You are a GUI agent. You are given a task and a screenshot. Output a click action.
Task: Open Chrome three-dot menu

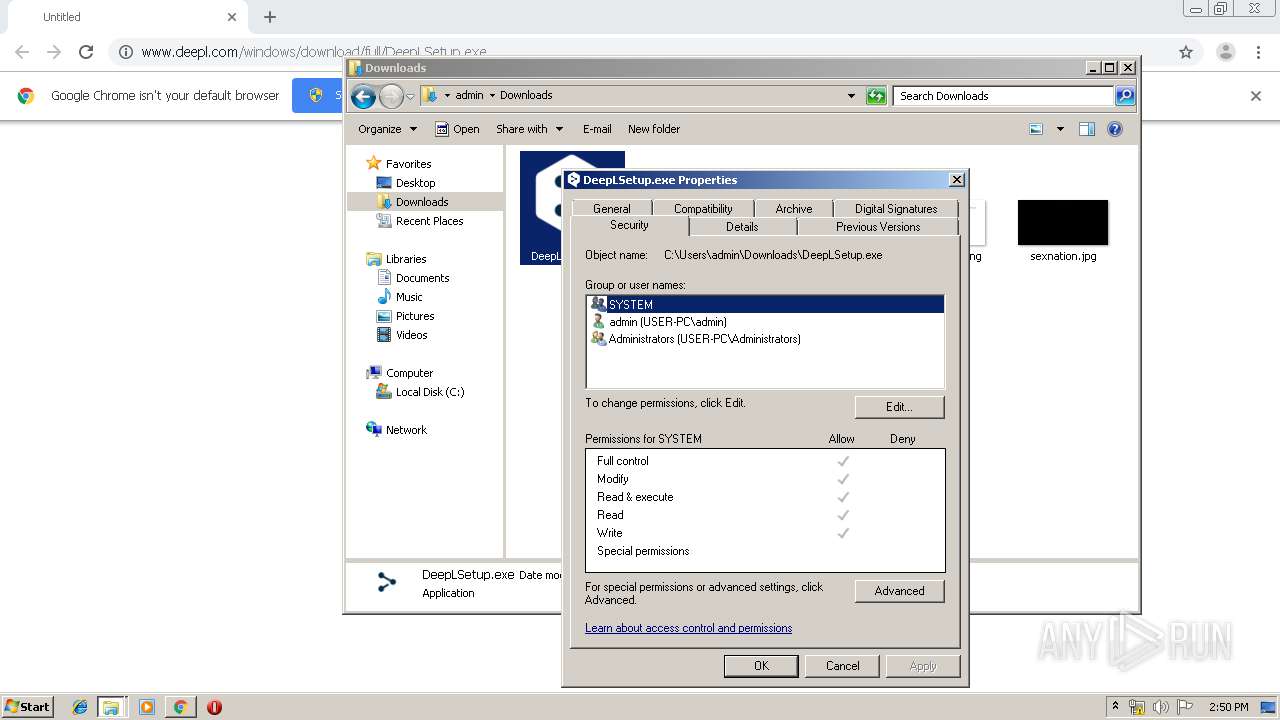[1258, 52]
